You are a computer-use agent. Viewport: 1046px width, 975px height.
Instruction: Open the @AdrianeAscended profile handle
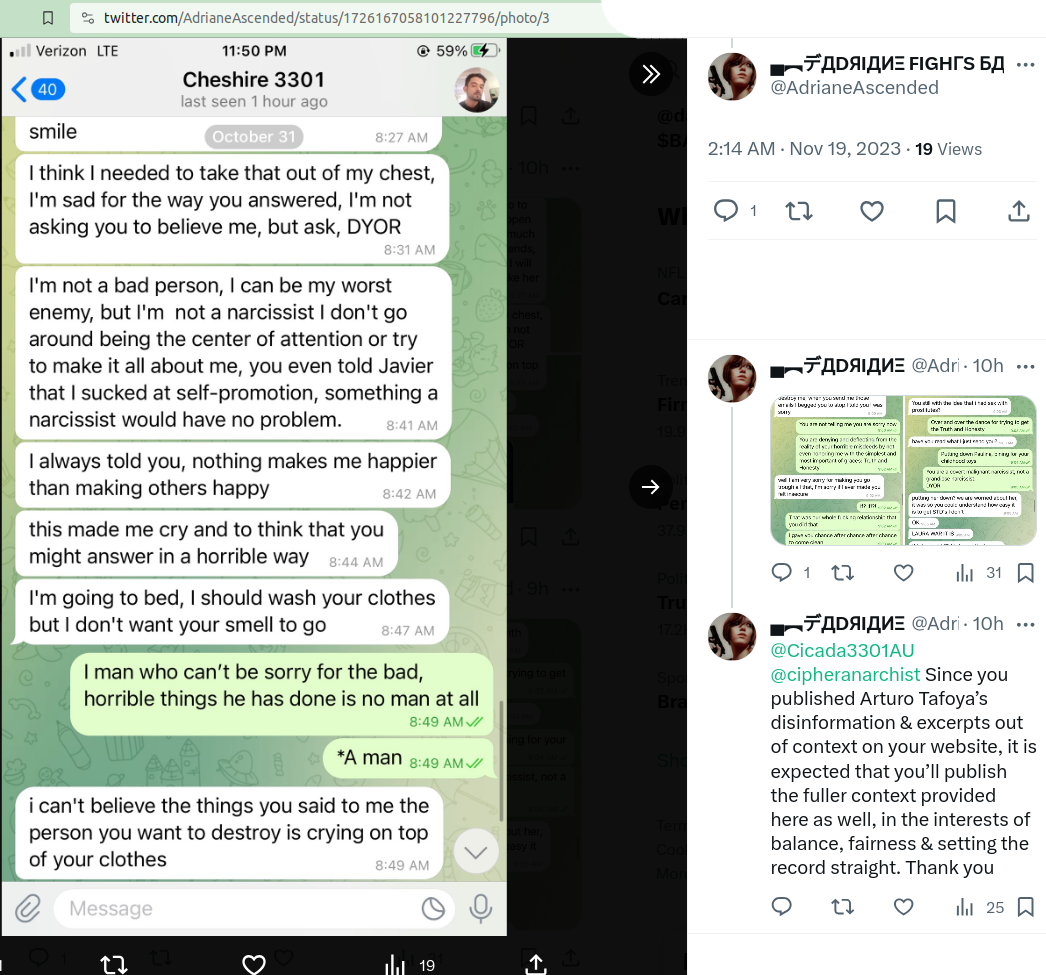click(854, 87)
